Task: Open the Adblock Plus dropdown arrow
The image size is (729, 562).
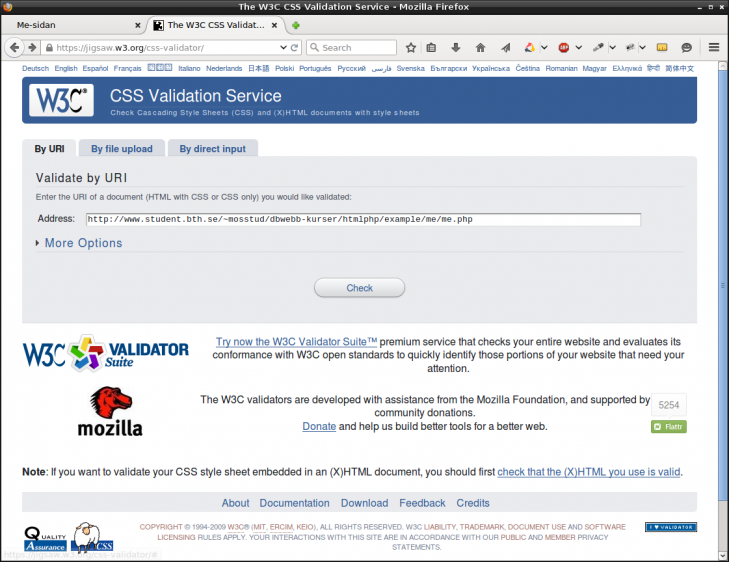Action: pyautogui.click(x=578, y=47)
